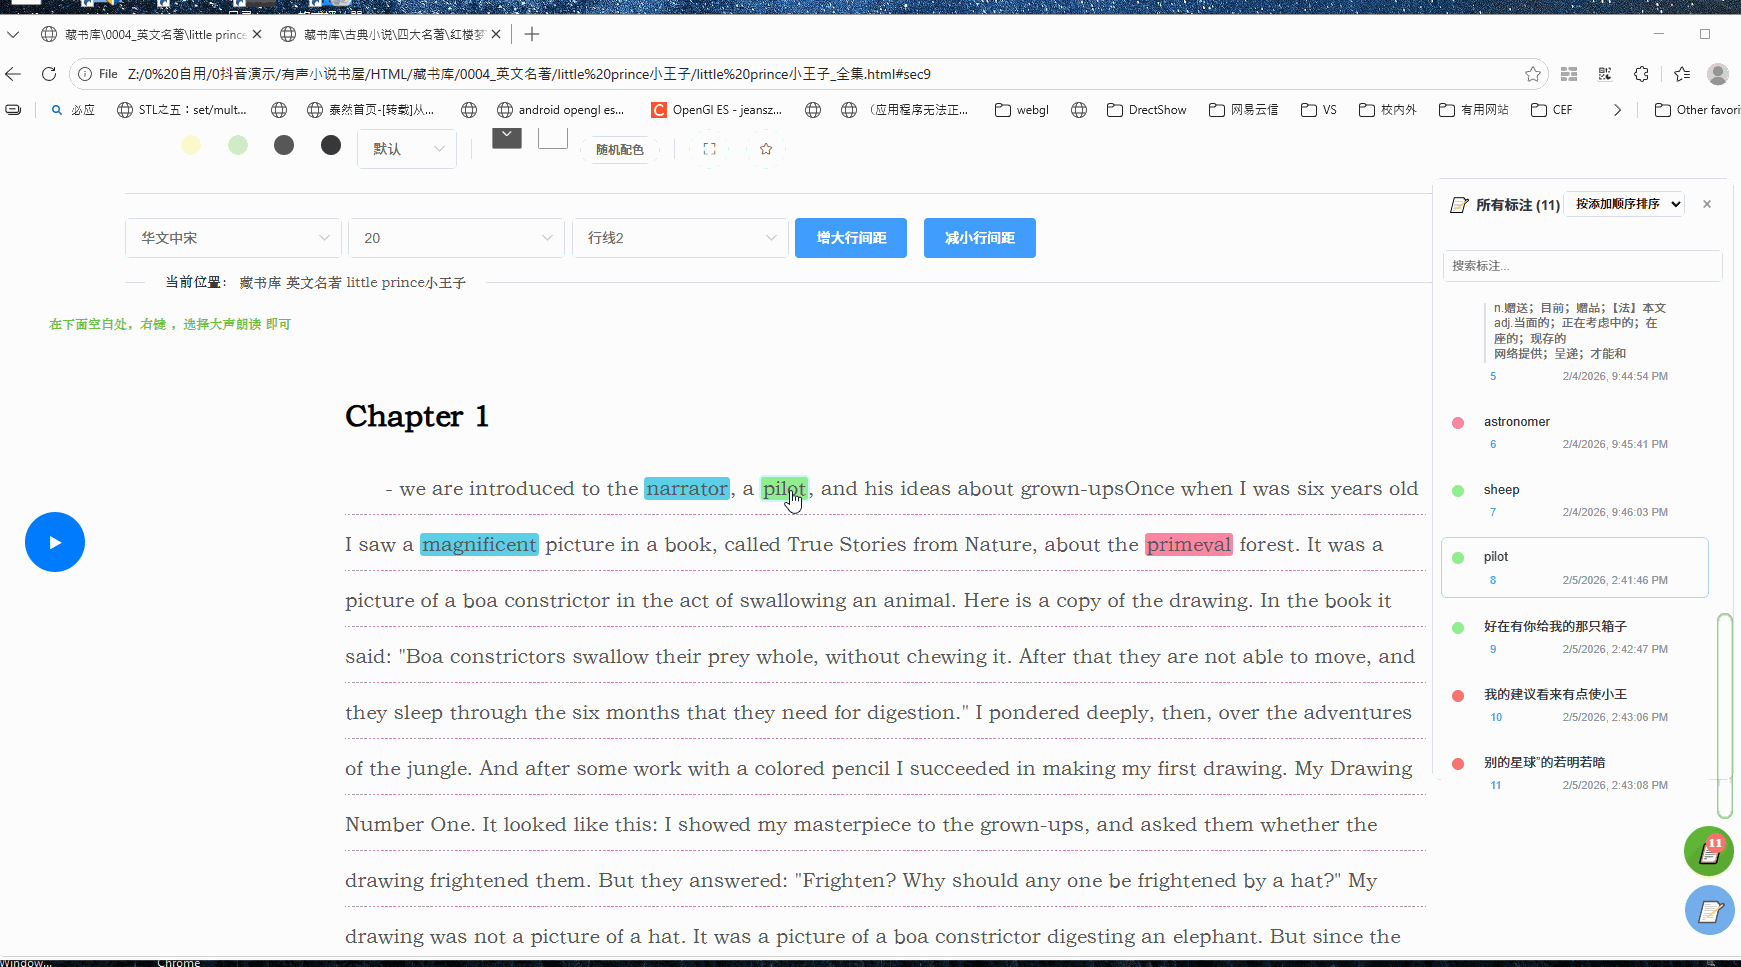This screenshot has width=1741, height=967.
Task: Select the astronomer annotation entry
Action: click(x=1575, y=433)
